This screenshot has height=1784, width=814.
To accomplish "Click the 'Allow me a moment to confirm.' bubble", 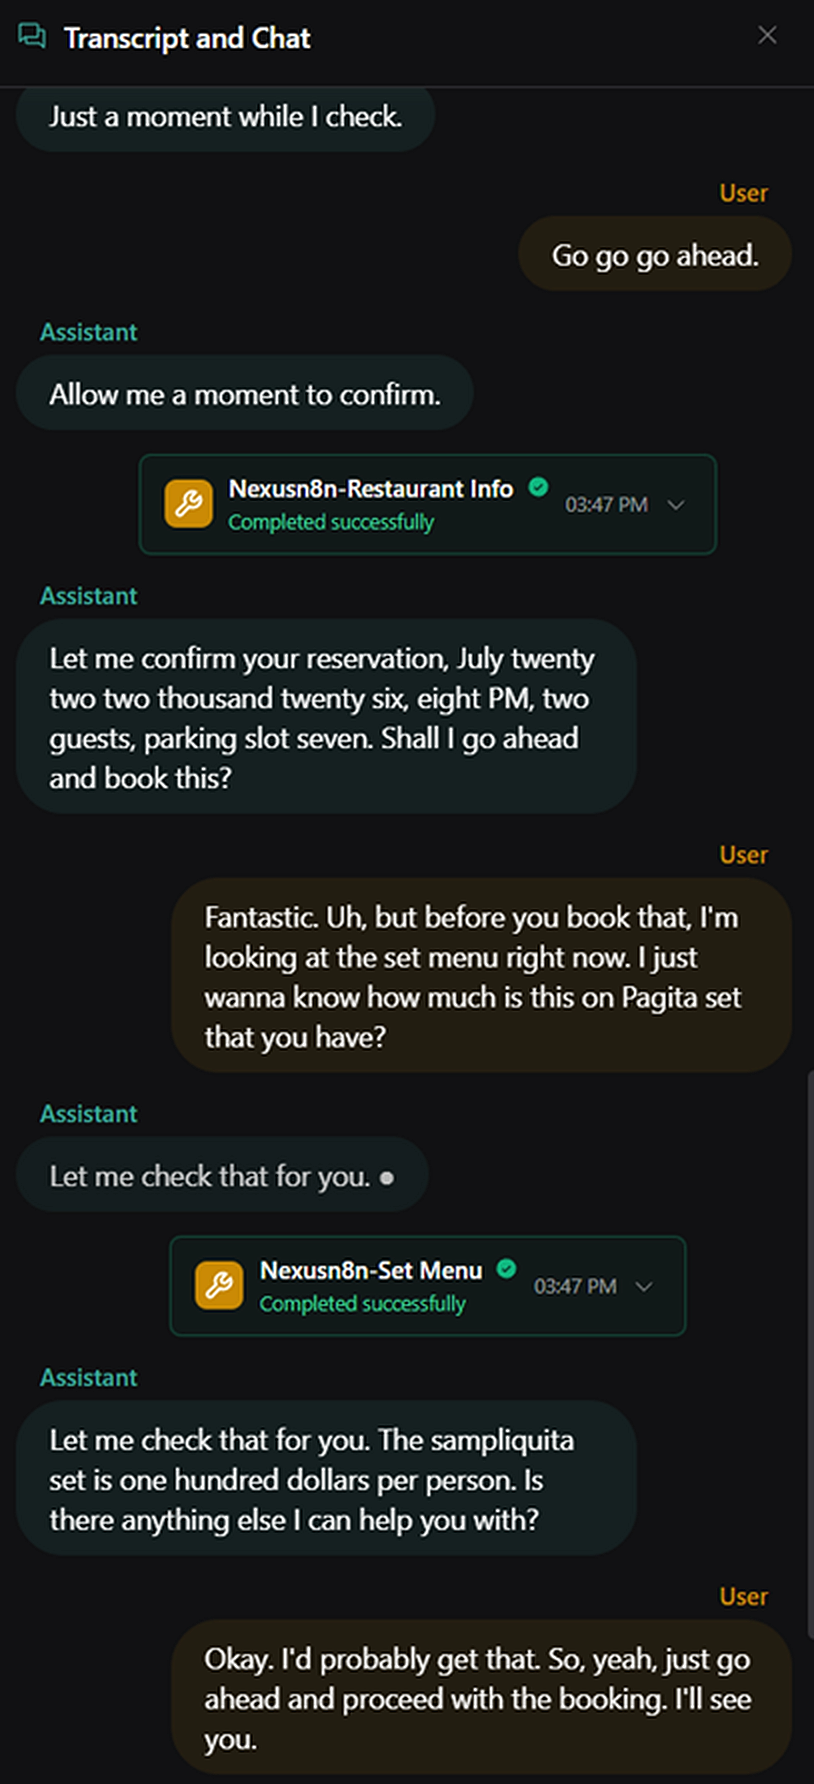I will pos(245,394).
